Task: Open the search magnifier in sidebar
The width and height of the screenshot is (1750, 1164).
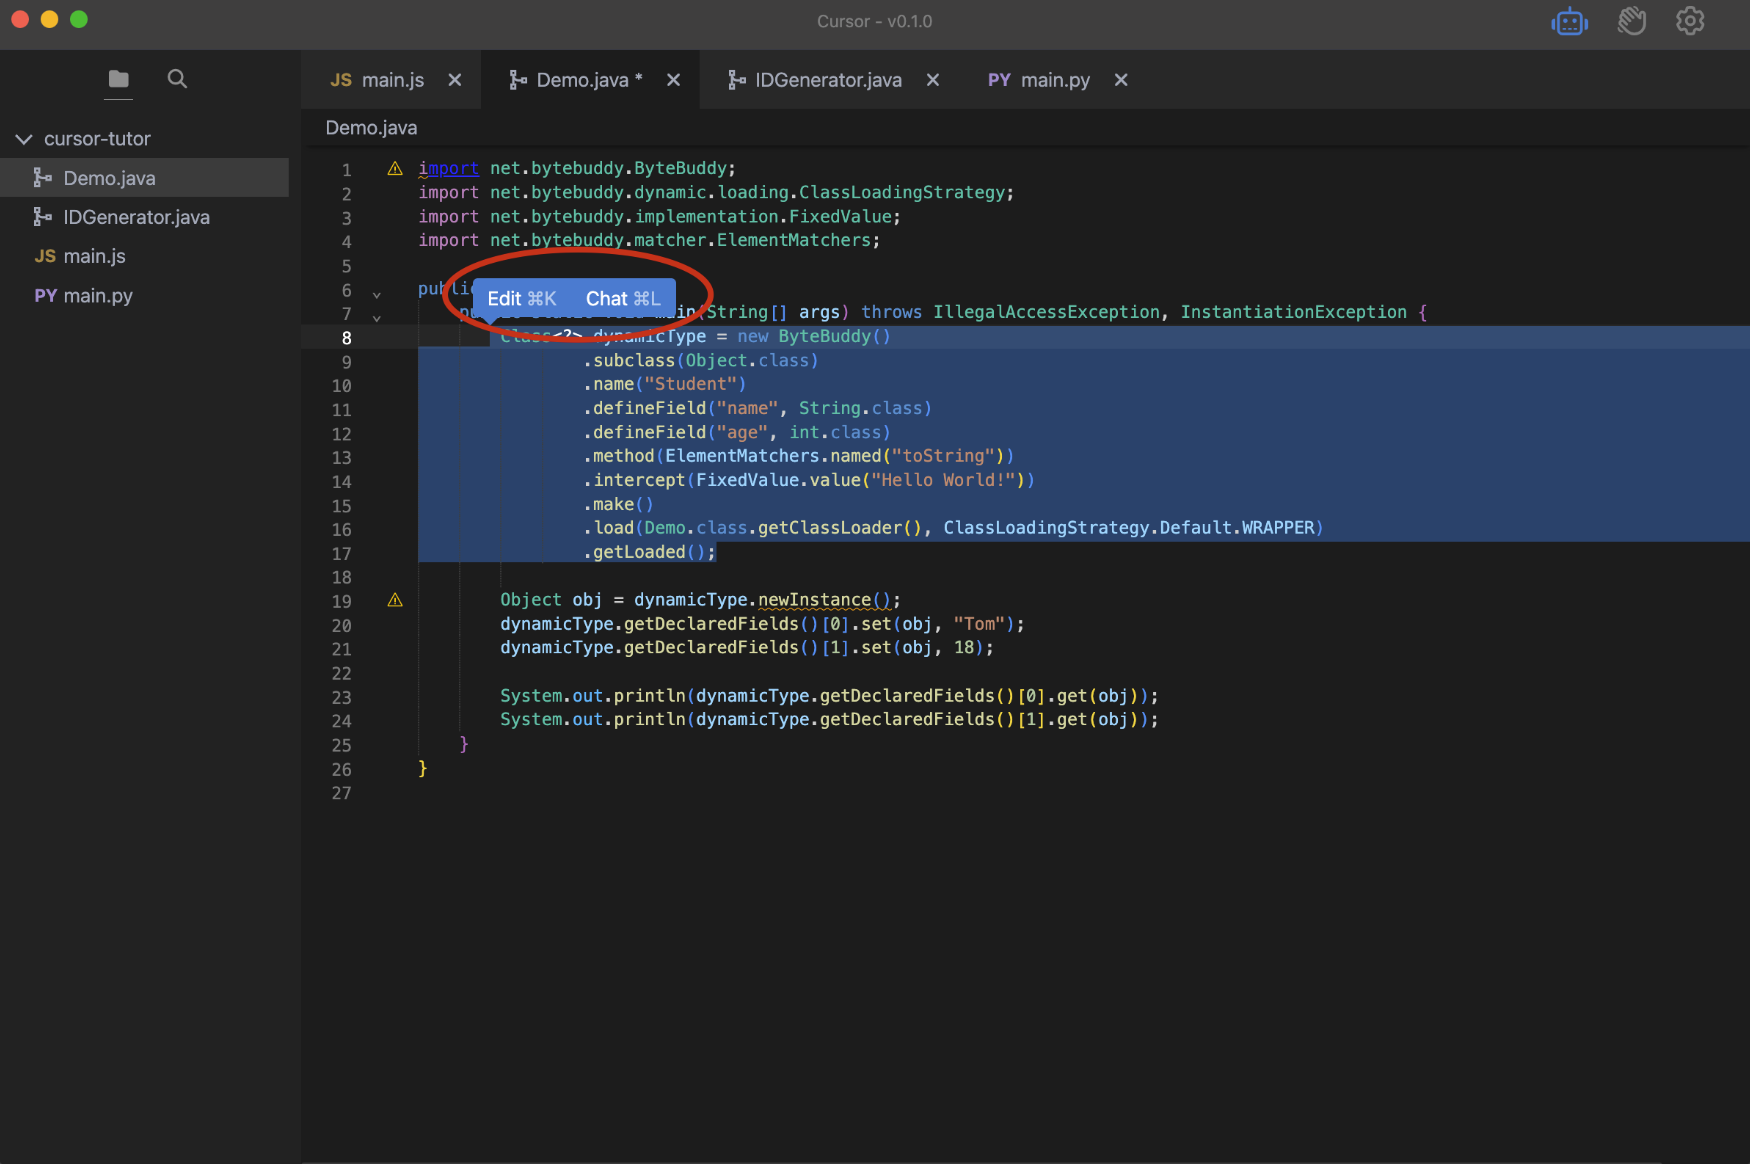Action: click(x=177, y=78)
